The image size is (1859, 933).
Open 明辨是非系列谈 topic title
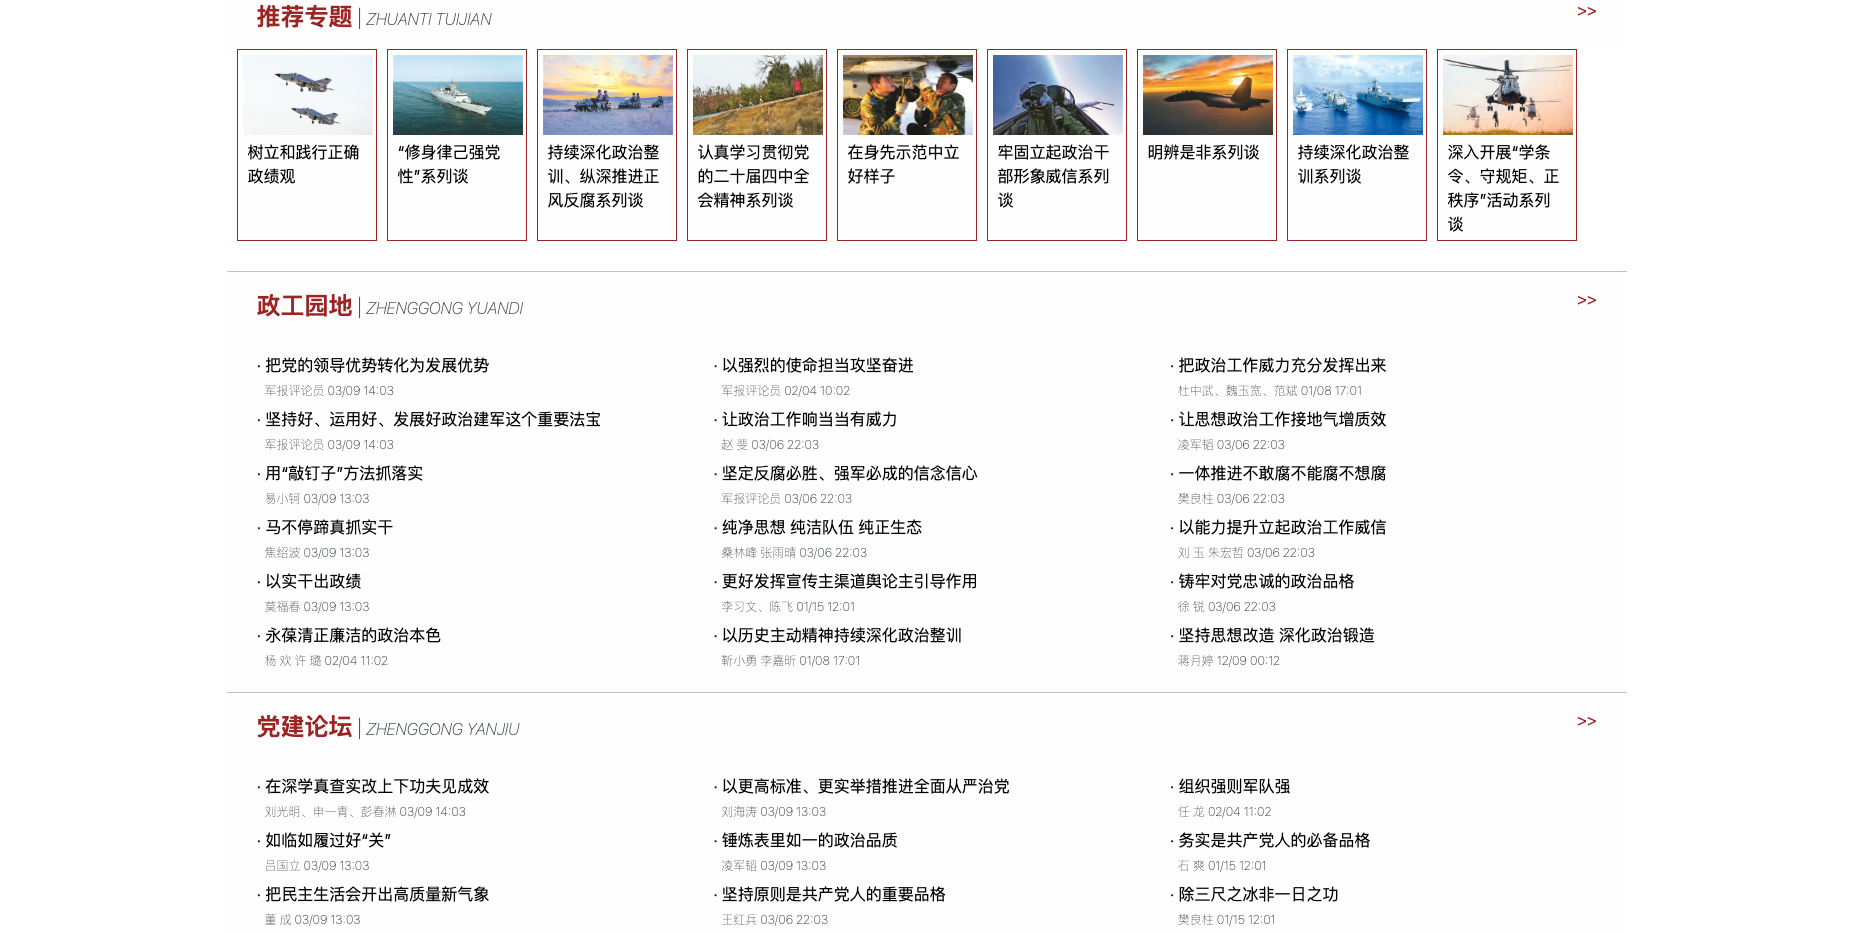point(1203,153)
